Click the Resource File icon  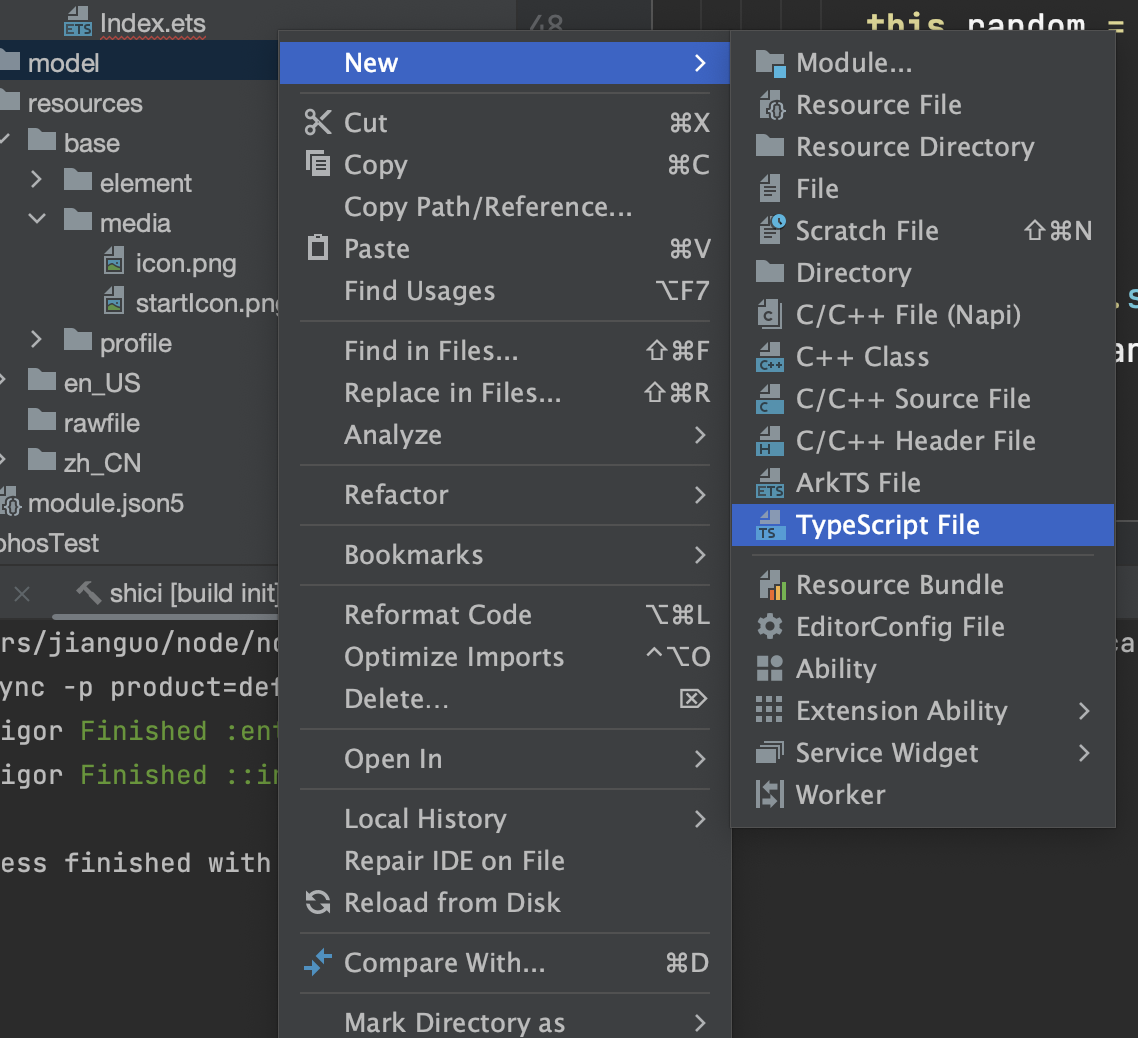click(x=770, y=106)
